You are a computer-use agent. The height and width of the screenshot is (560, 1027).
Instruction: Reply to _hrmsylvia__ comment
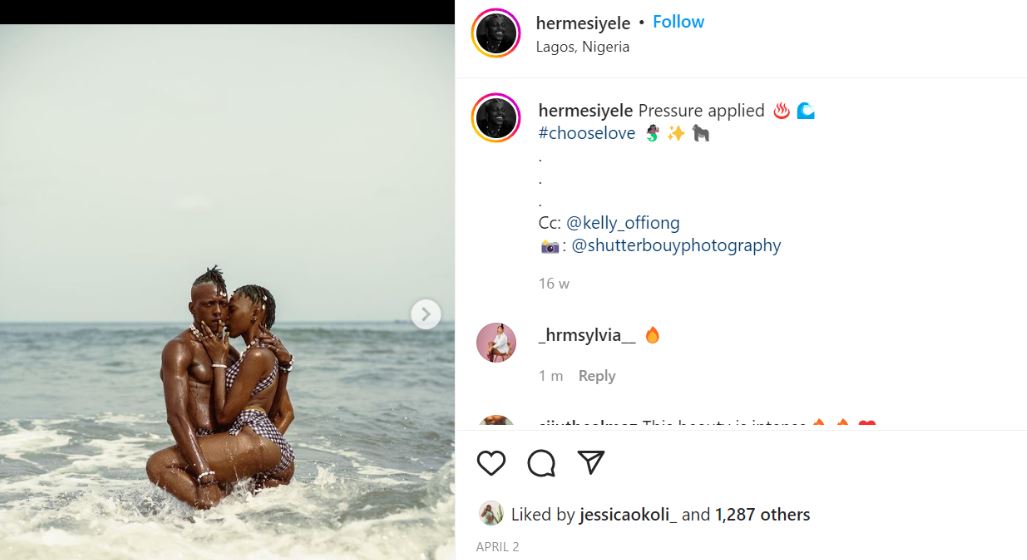pyautogui.click(x=596, y=376)
